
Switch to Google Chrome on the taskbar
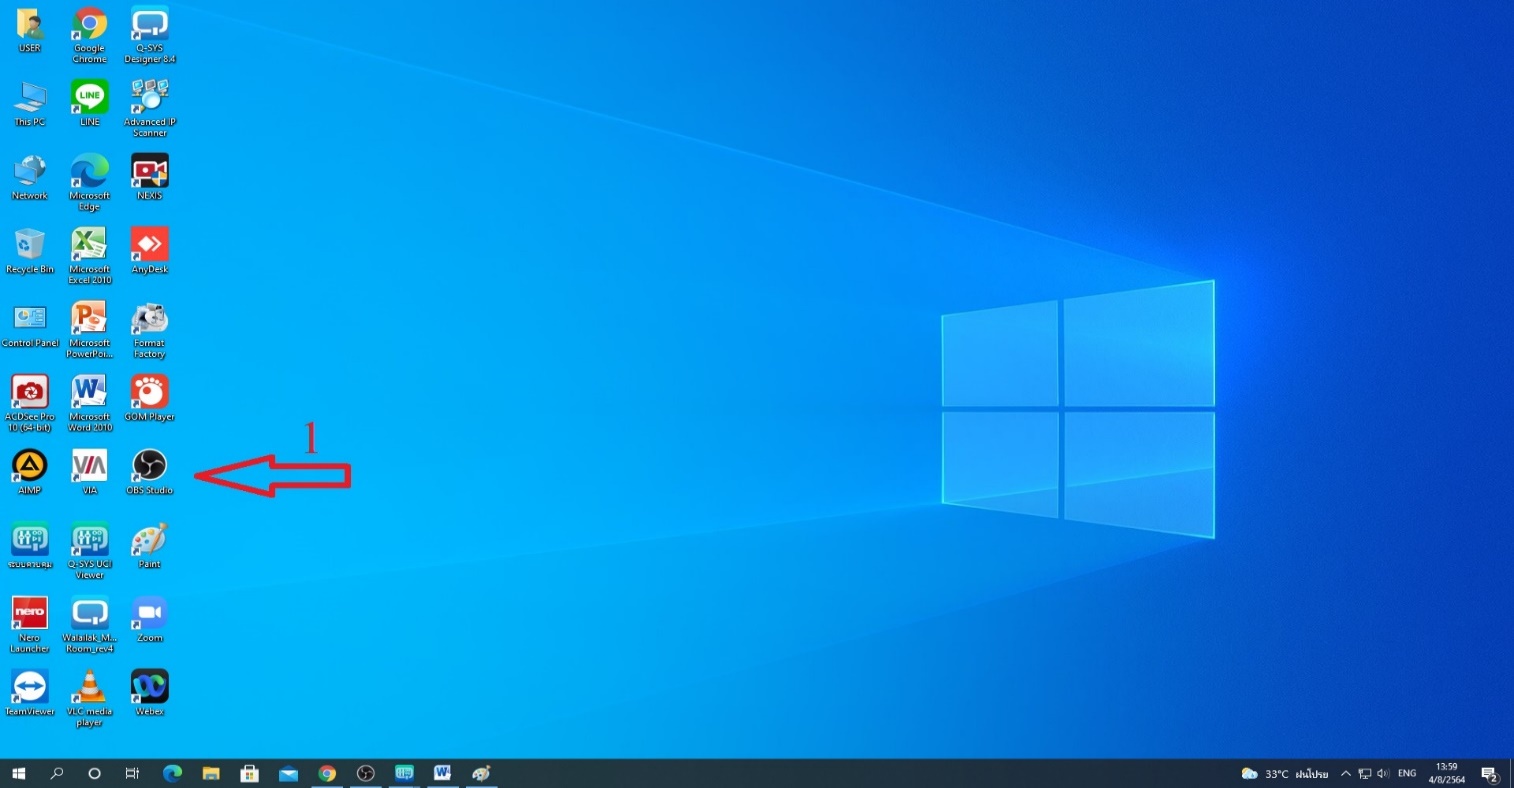pos(327,773)
